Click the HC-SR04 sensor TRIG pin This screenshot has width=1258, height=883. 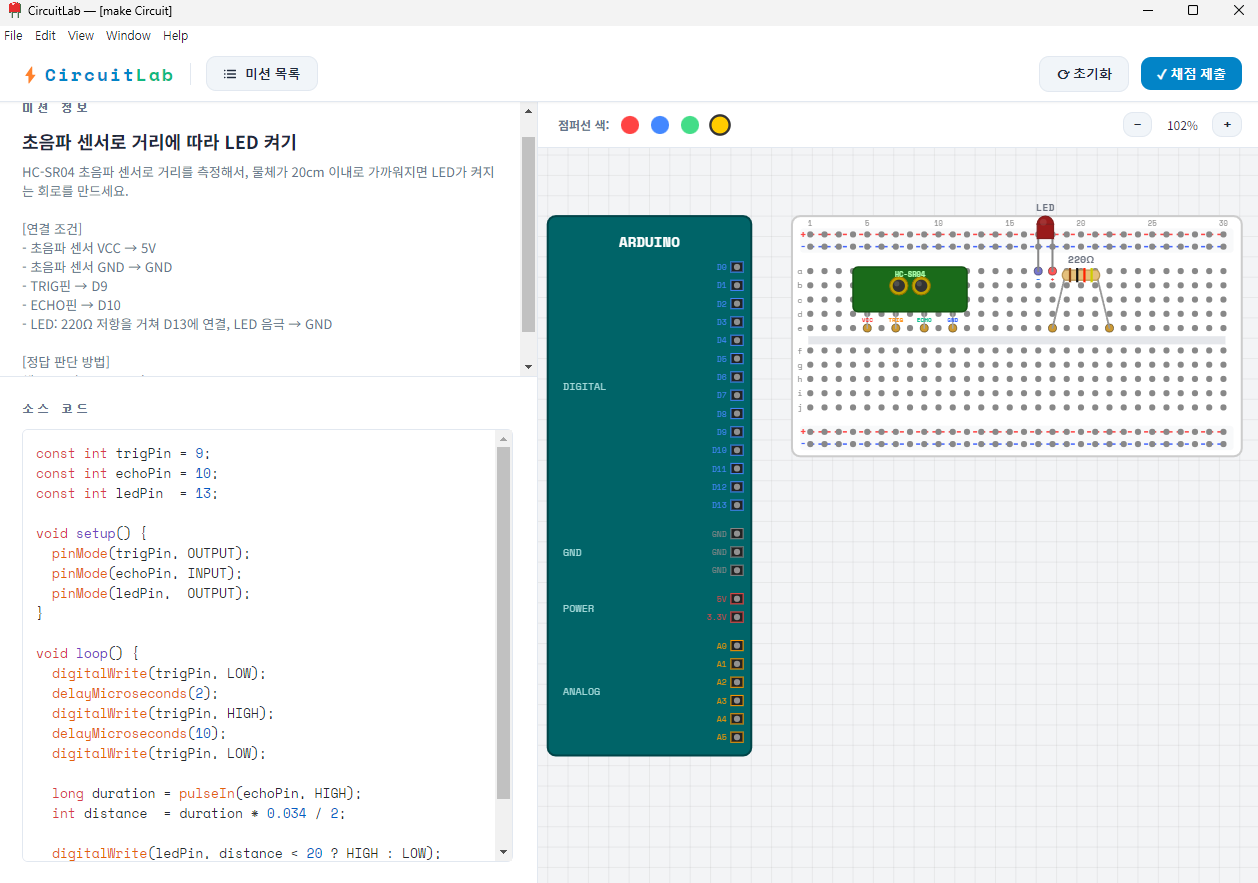point(895,328)
